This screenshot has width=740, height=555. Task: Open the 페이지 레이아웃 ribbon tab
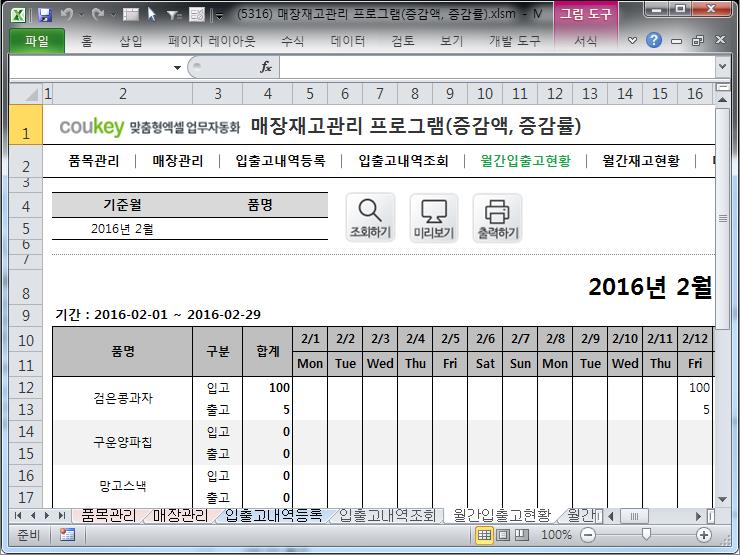tap(211, 41)
